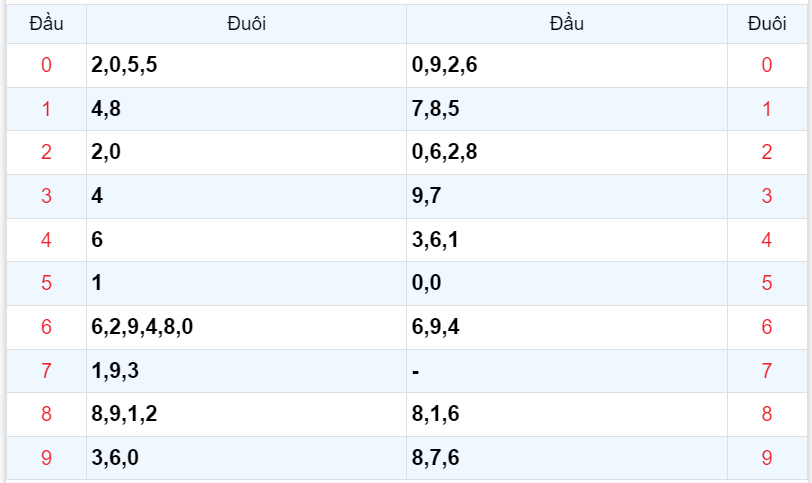Click the wide "Đầu" header in third column
Viewport: 812px width, 483px height.
tap(566, 23)
